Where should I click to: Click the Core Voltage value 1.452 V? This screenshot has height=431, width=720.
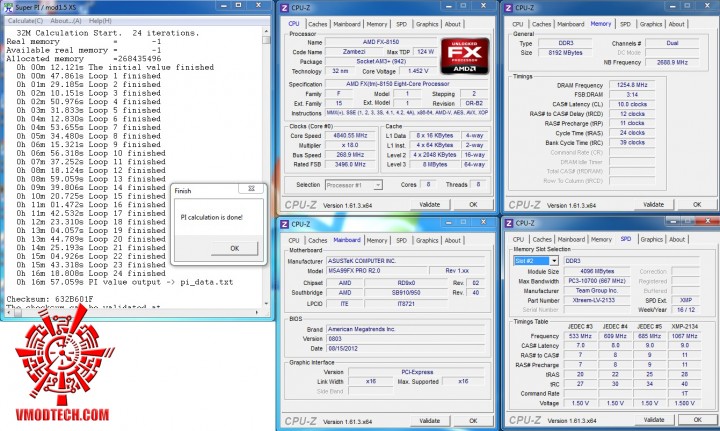click(417, 71)
